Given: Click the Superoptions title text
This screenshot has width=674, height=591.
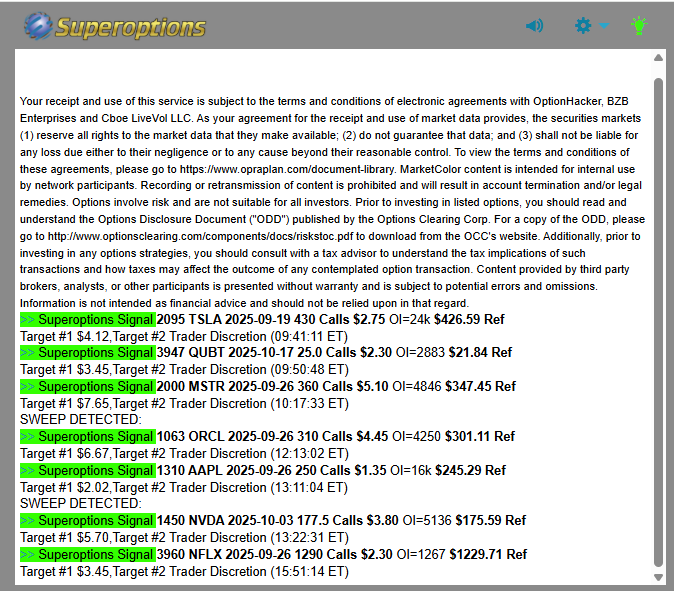Looking at the screenshot, I should tap(130, 27).
